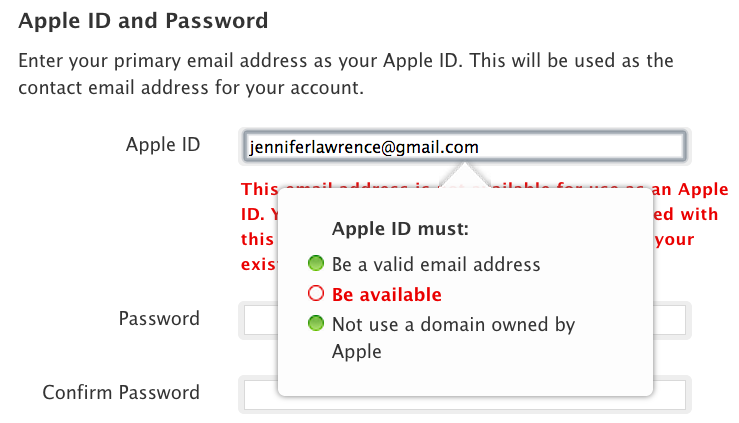739x423 pixels.
Task: Click the green icon beside Apple domain rule
Action: (316, 324)
